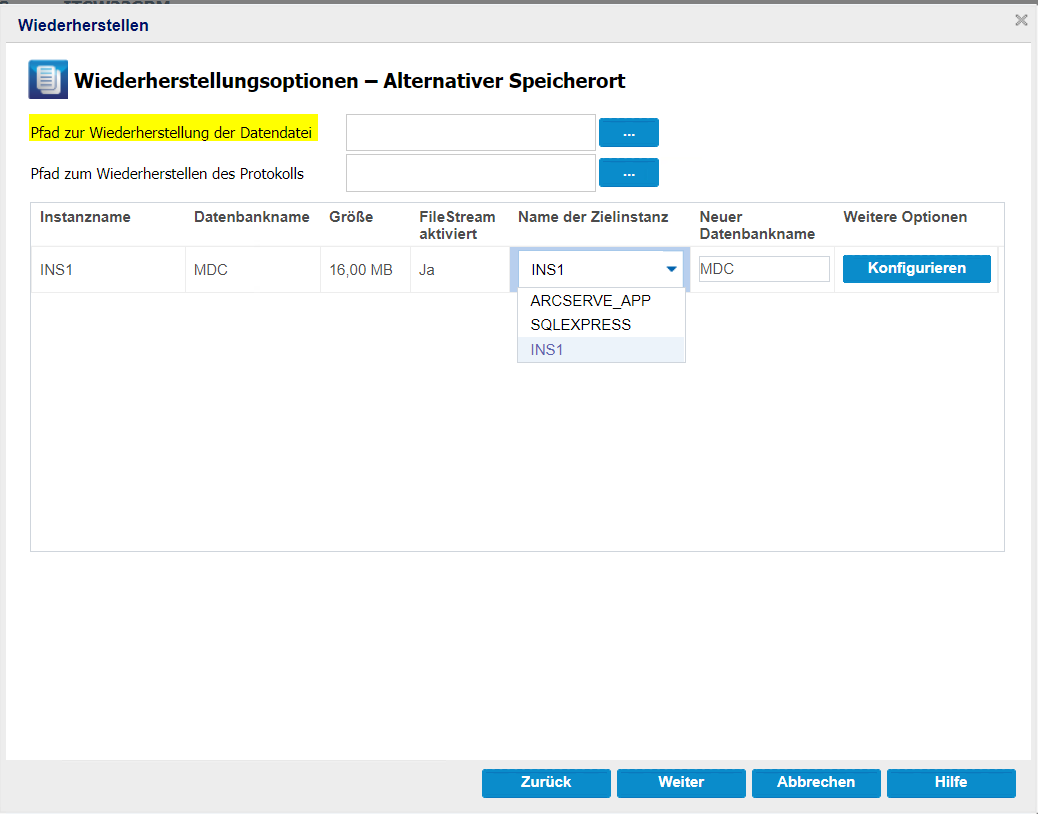Click the Instanzname column header
The width and height of the screenshot is (1038, 814).
(x=85, y=217)
